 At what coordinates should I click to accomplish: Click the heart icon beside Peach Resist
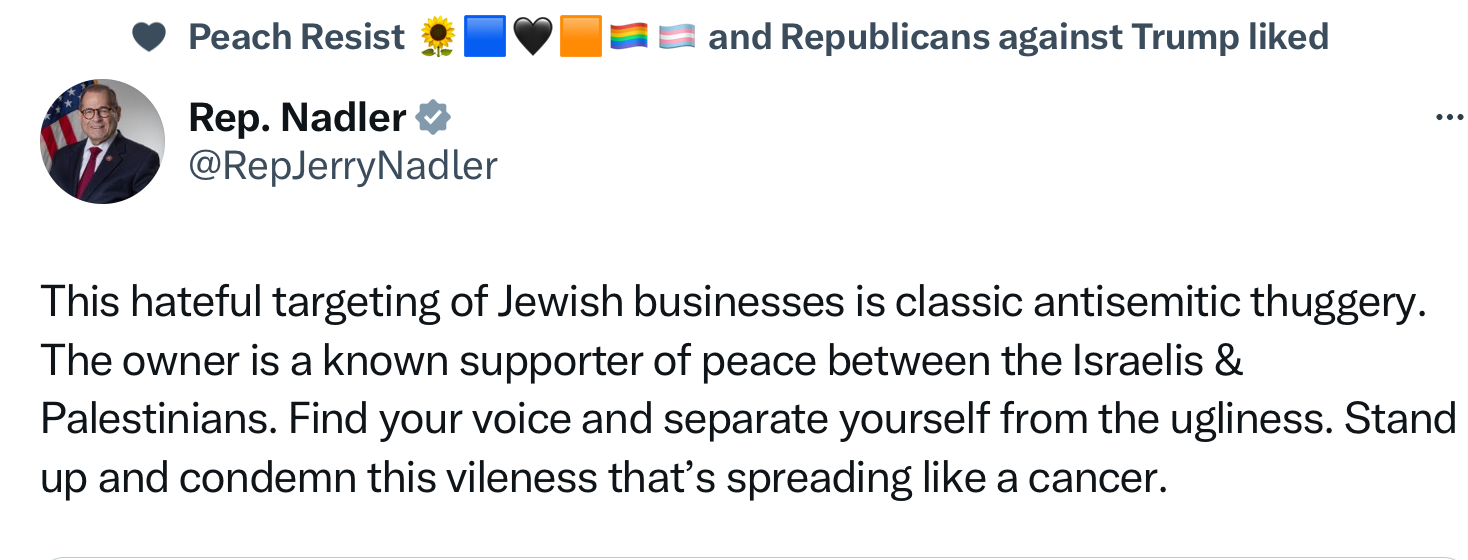click(x=148, y=38)
